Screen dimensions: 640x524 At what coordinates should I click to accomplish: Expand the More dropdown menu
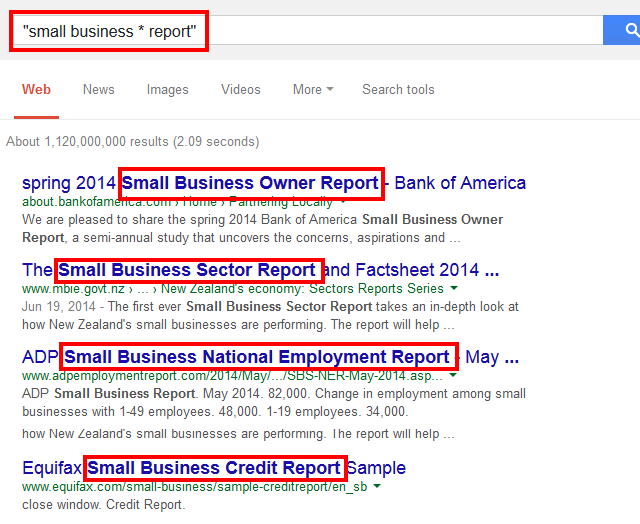coord(313,89)
